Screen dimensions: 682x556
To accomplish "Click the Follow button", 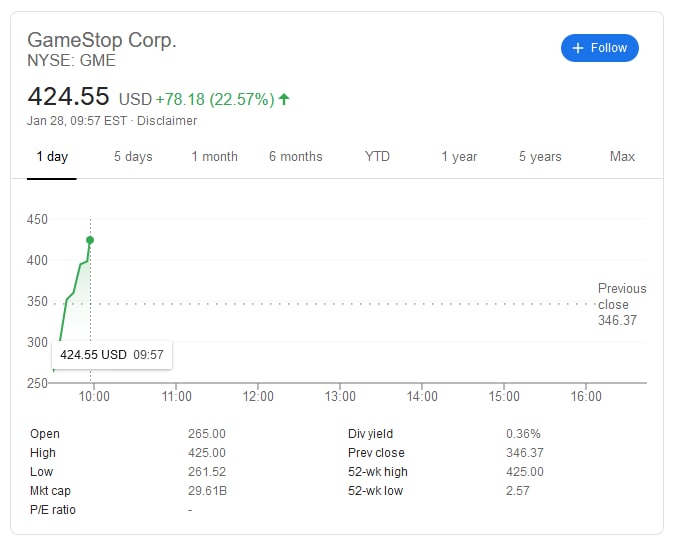I will pyautogui.click(x=599, y=48).
